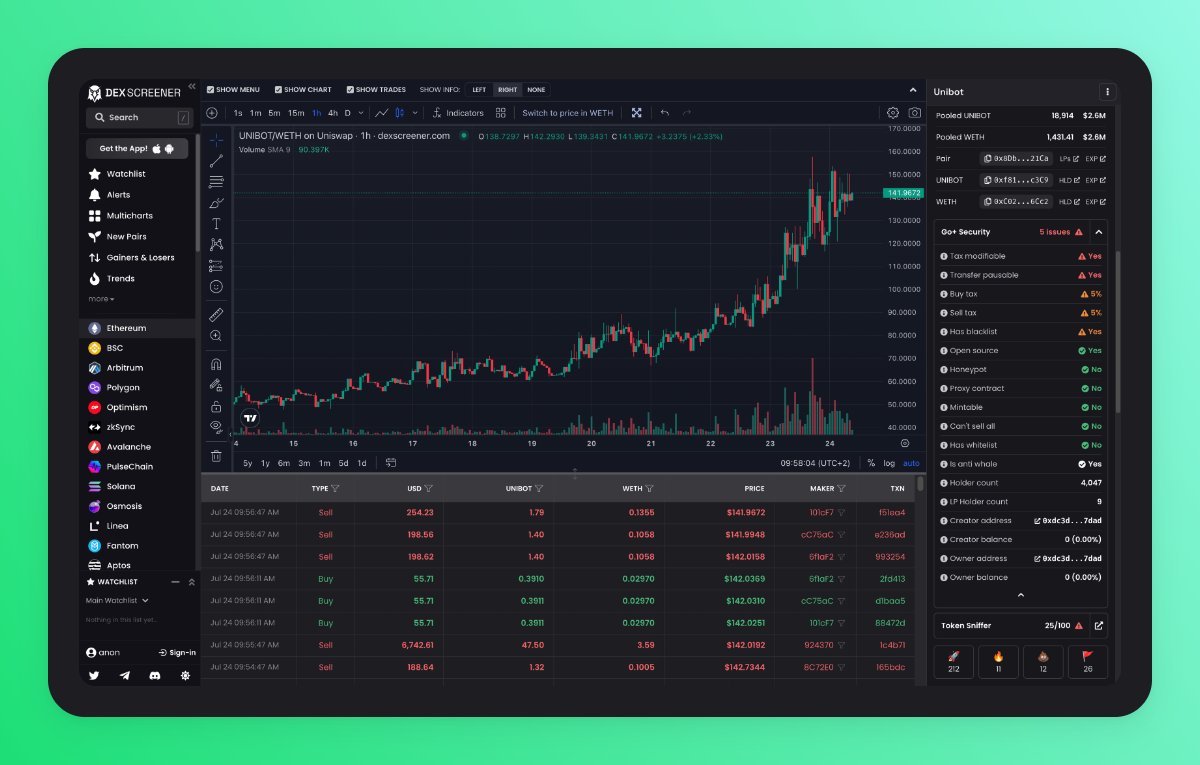
Task: Select the ruler measure tool
Action: tap(216, 315)
